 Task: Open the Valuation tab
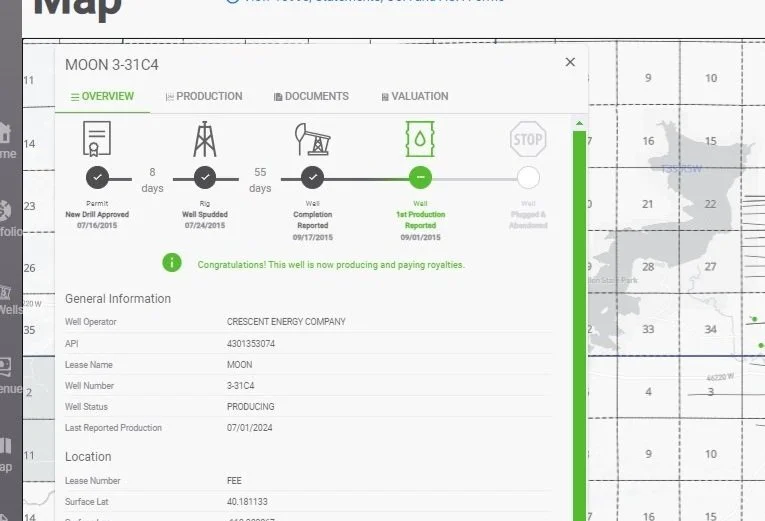415,97
